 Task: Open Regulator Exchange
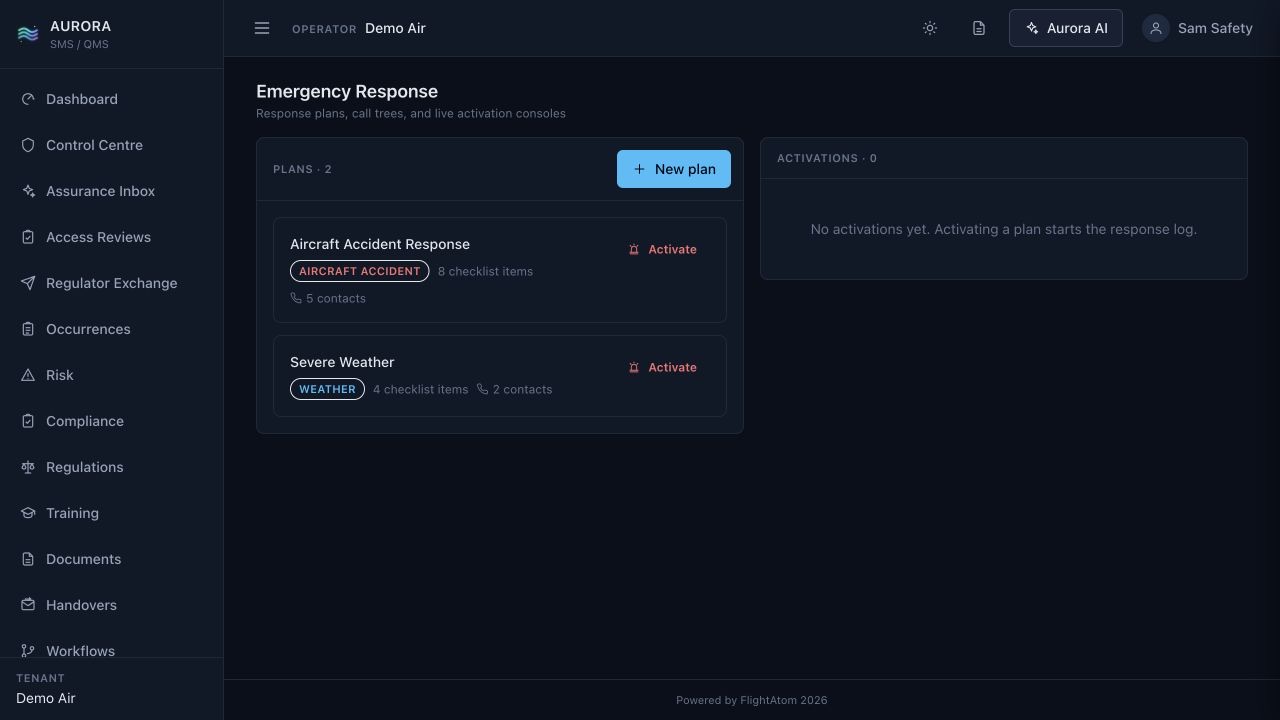tap(111, 283)
